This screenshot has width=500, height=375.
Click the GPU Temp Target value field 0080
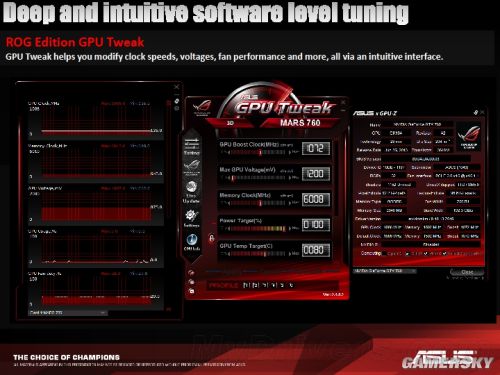click(x=316, y=250)
